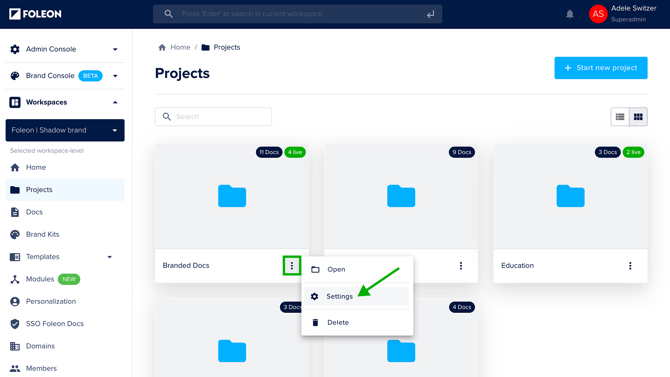Open the AS user avatar
670x377 pixels.
(598, 14)
